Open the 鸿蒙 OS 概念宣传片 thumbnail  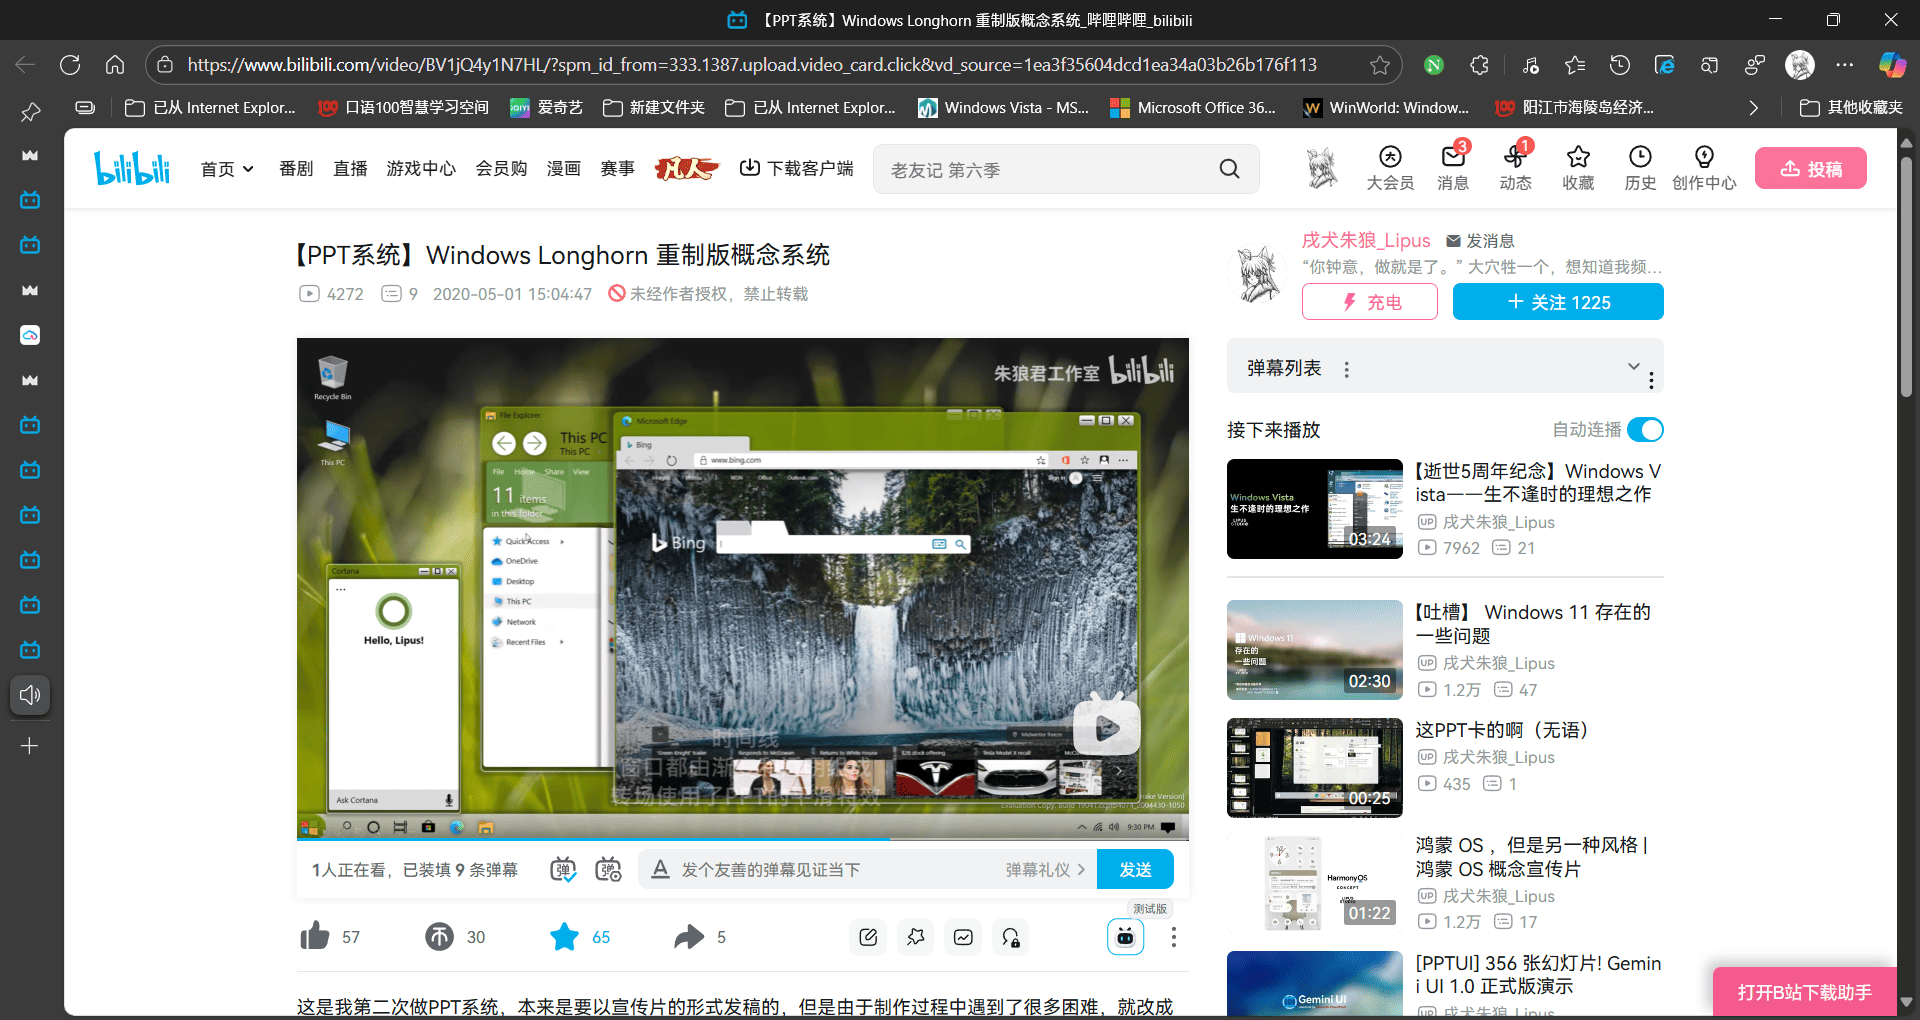click(1314, 882)
